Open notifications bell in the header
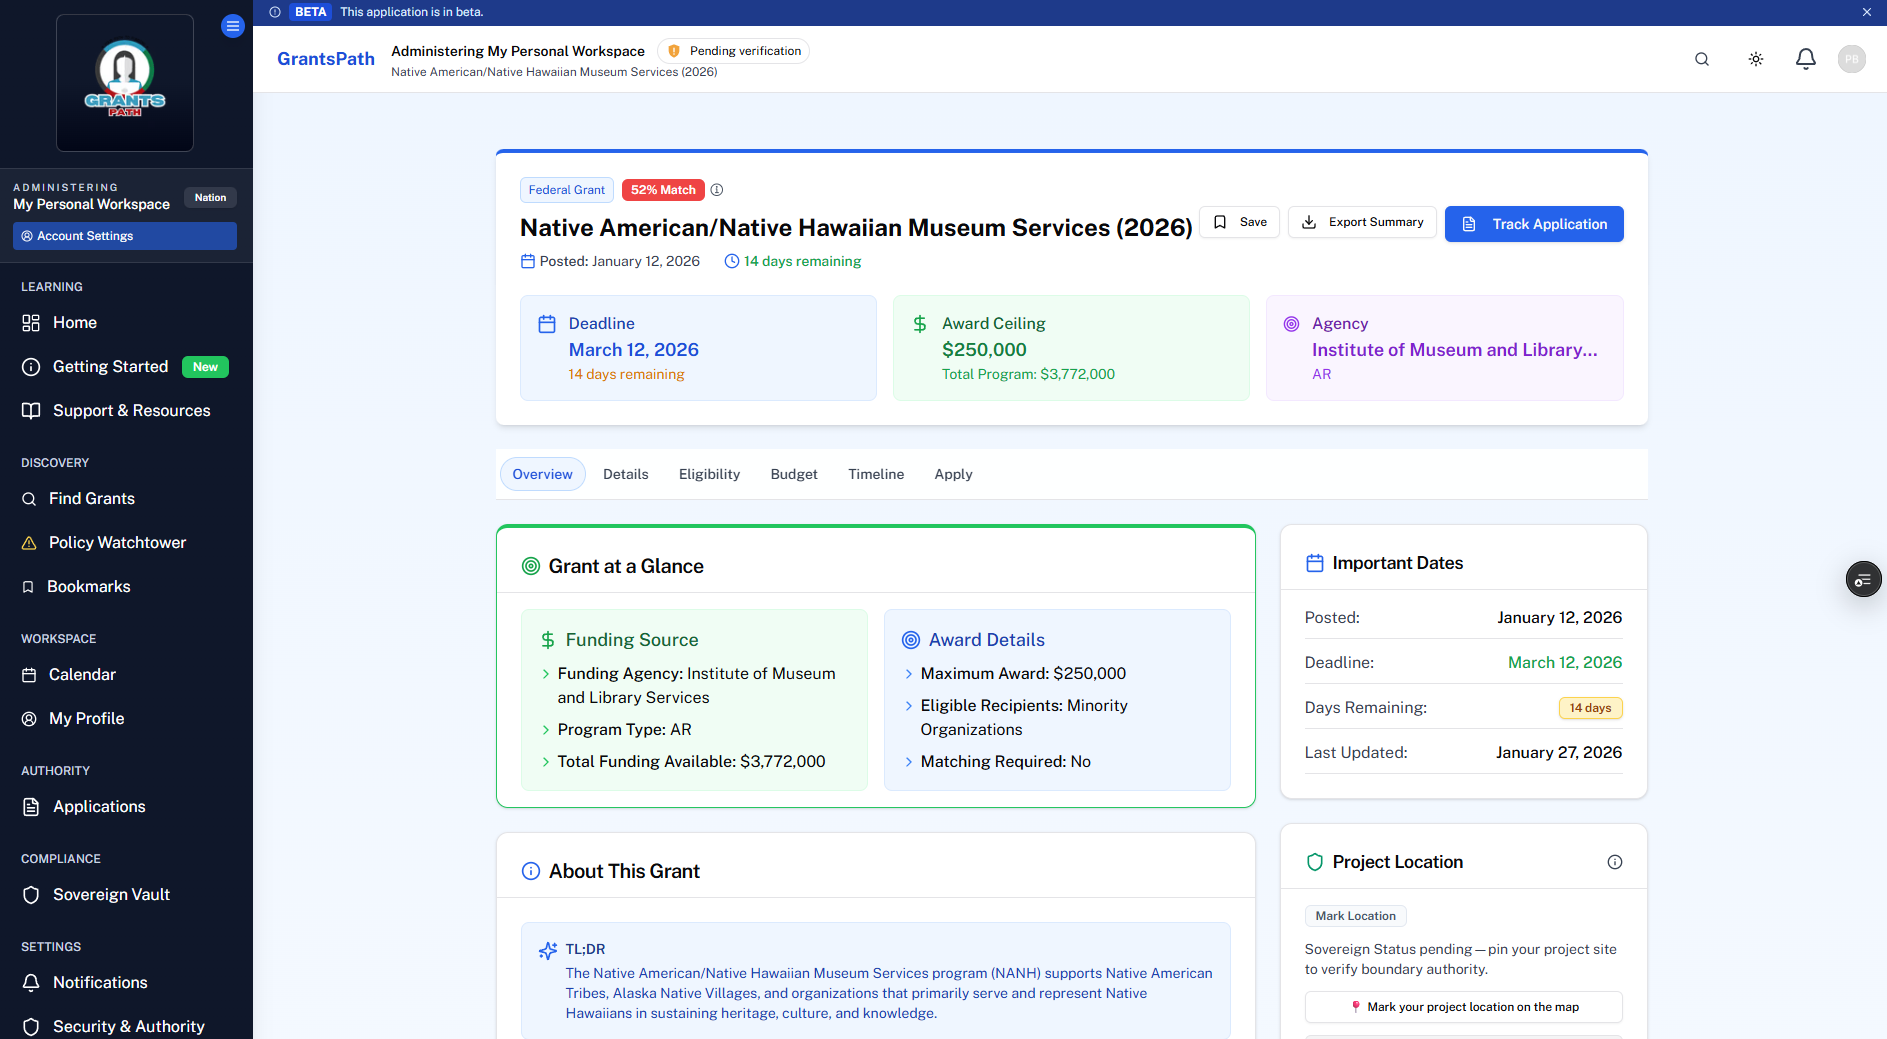Screen dimensions: 1887x1039 point(1806,59)
